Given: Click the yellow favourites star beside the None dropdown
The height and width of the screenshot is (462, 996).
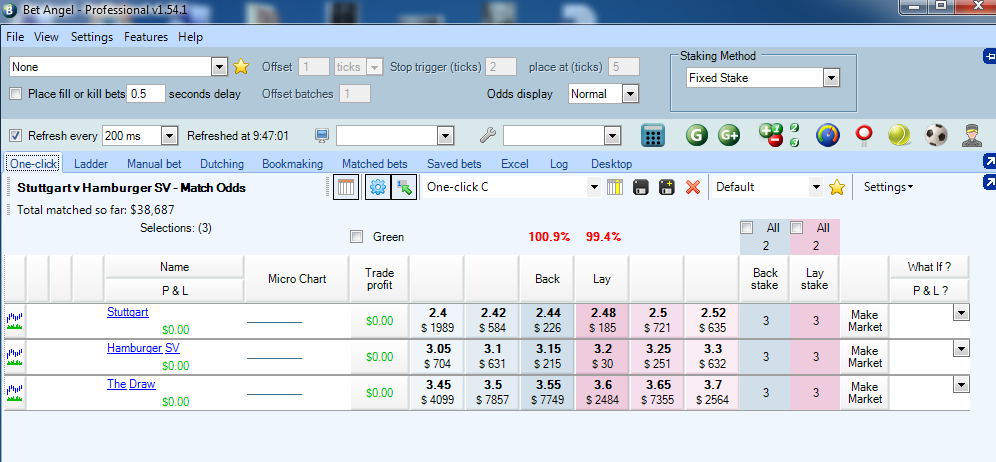Looking at the screenshot, I should point(240,66).
